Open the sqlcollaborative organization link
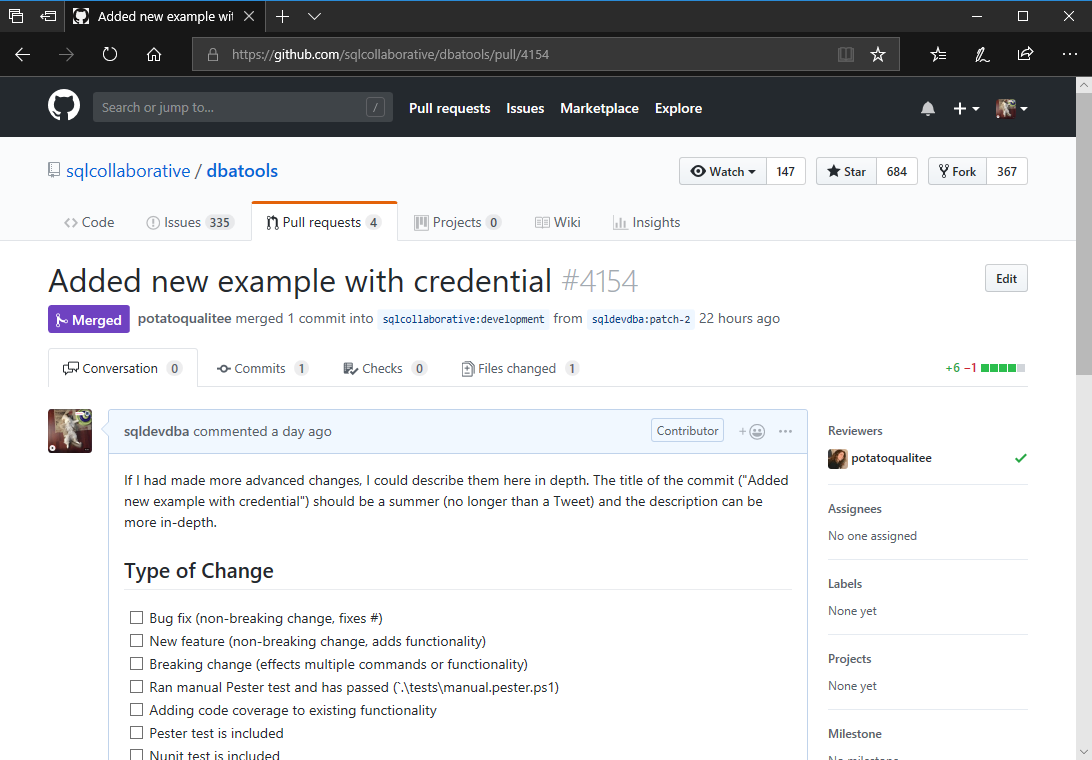The height and width of the screenshot is (760, 1092). tap(127, 171)
